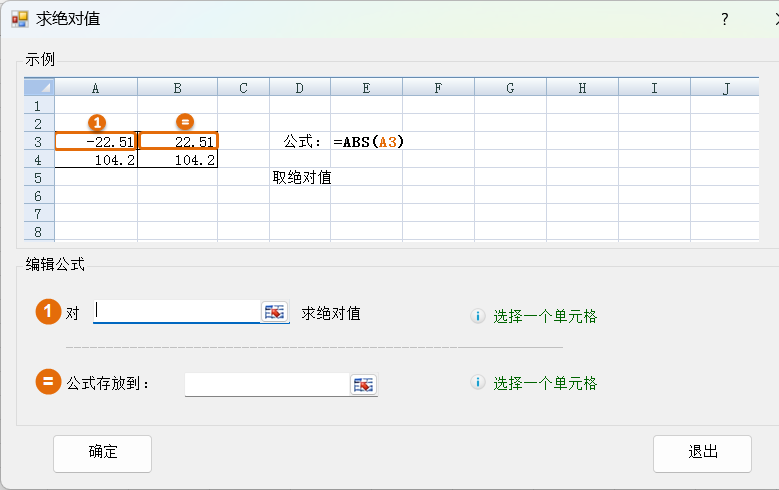Click the cell picker icon for 公式存放到
This screenshot has width=779, height=490.
(x=363, y=384)
